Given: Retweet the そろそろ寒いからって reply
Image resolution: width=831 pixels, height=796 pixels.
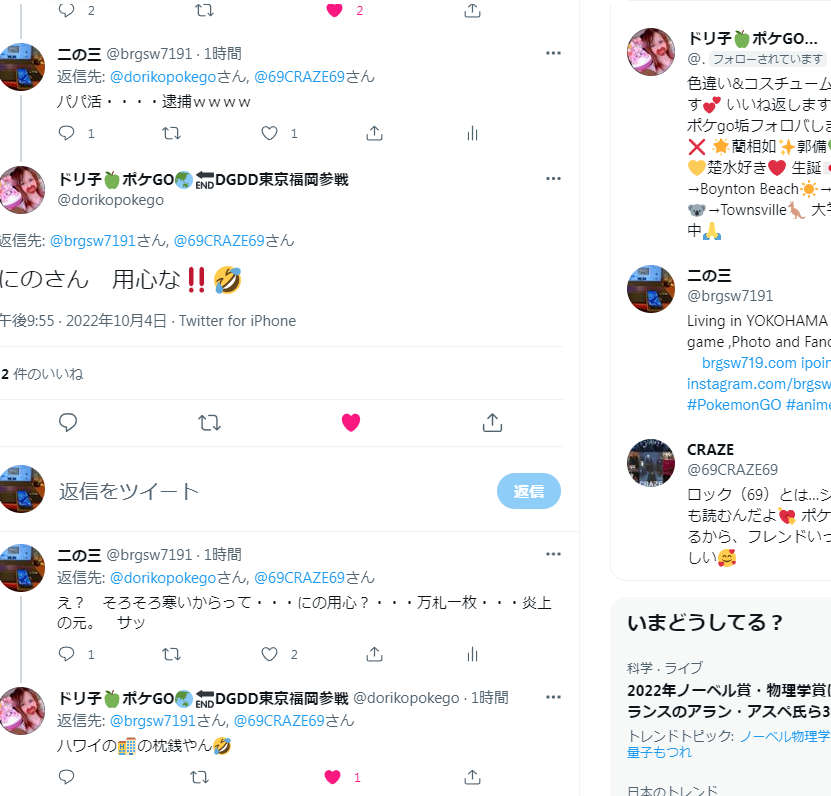Looking at the screenshot, I should coord(171,654).
